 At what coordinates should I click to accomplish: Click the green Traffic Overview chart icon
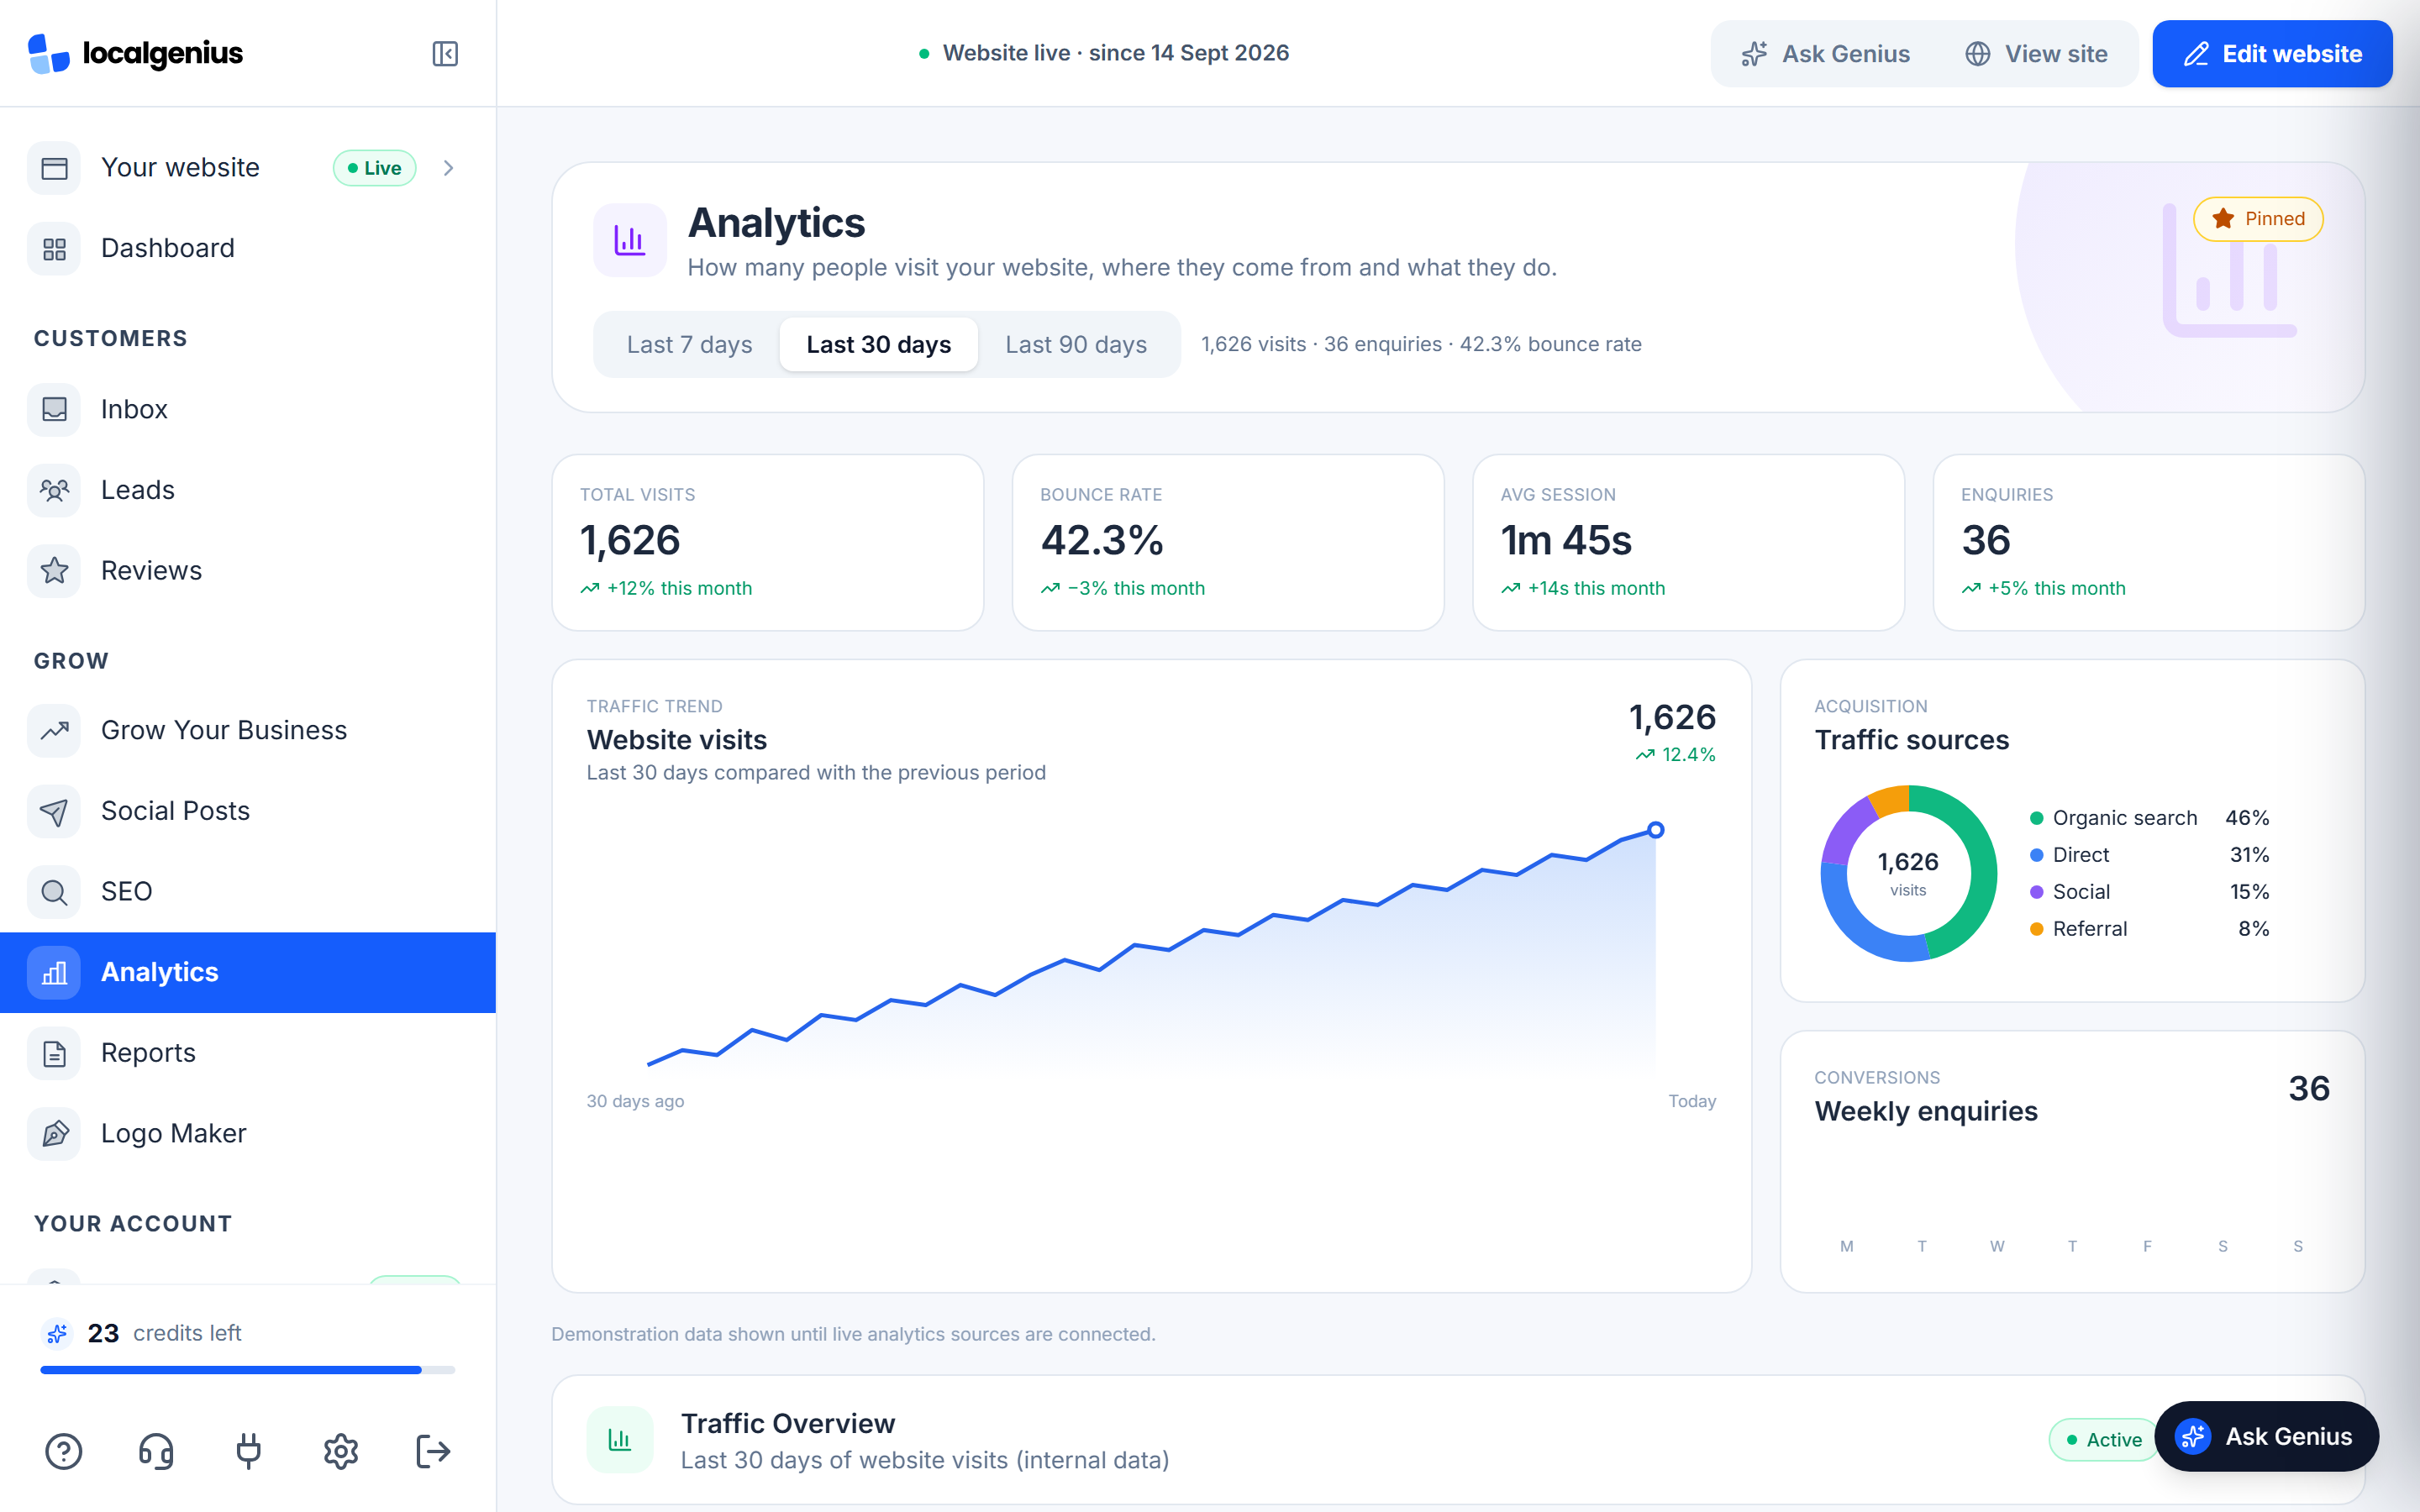tap(620, 1440)
